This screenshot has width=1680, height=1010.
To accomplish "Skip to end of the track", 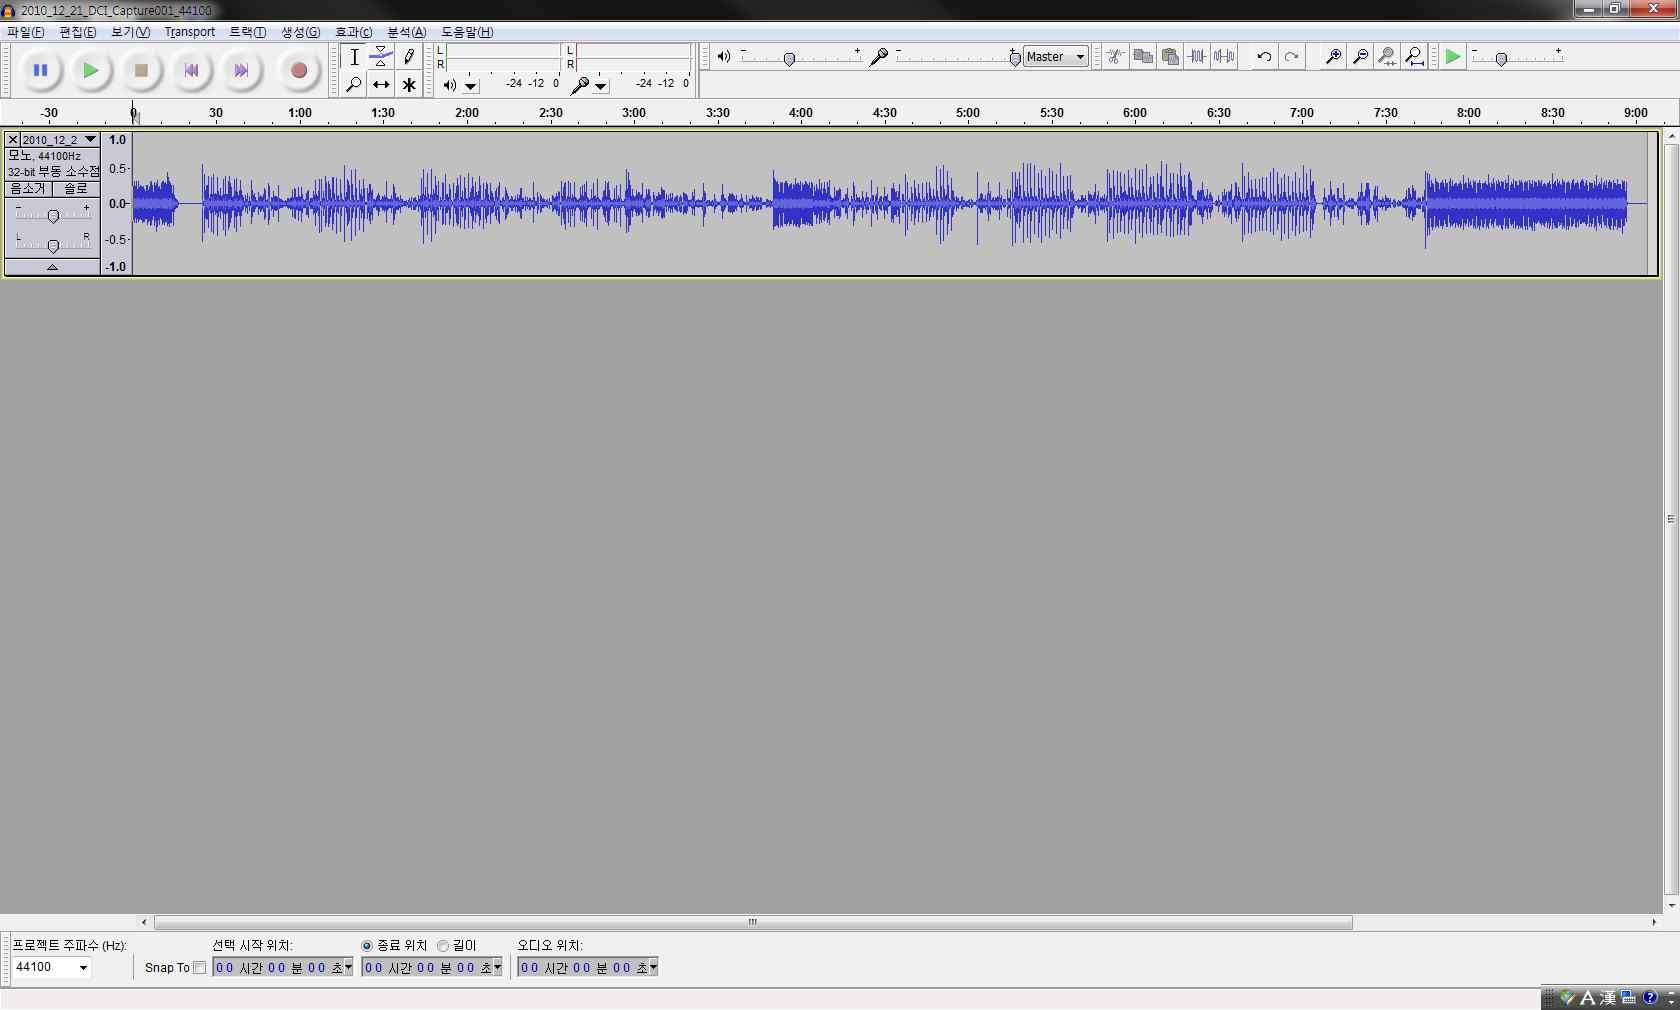I will pos(241,70).
